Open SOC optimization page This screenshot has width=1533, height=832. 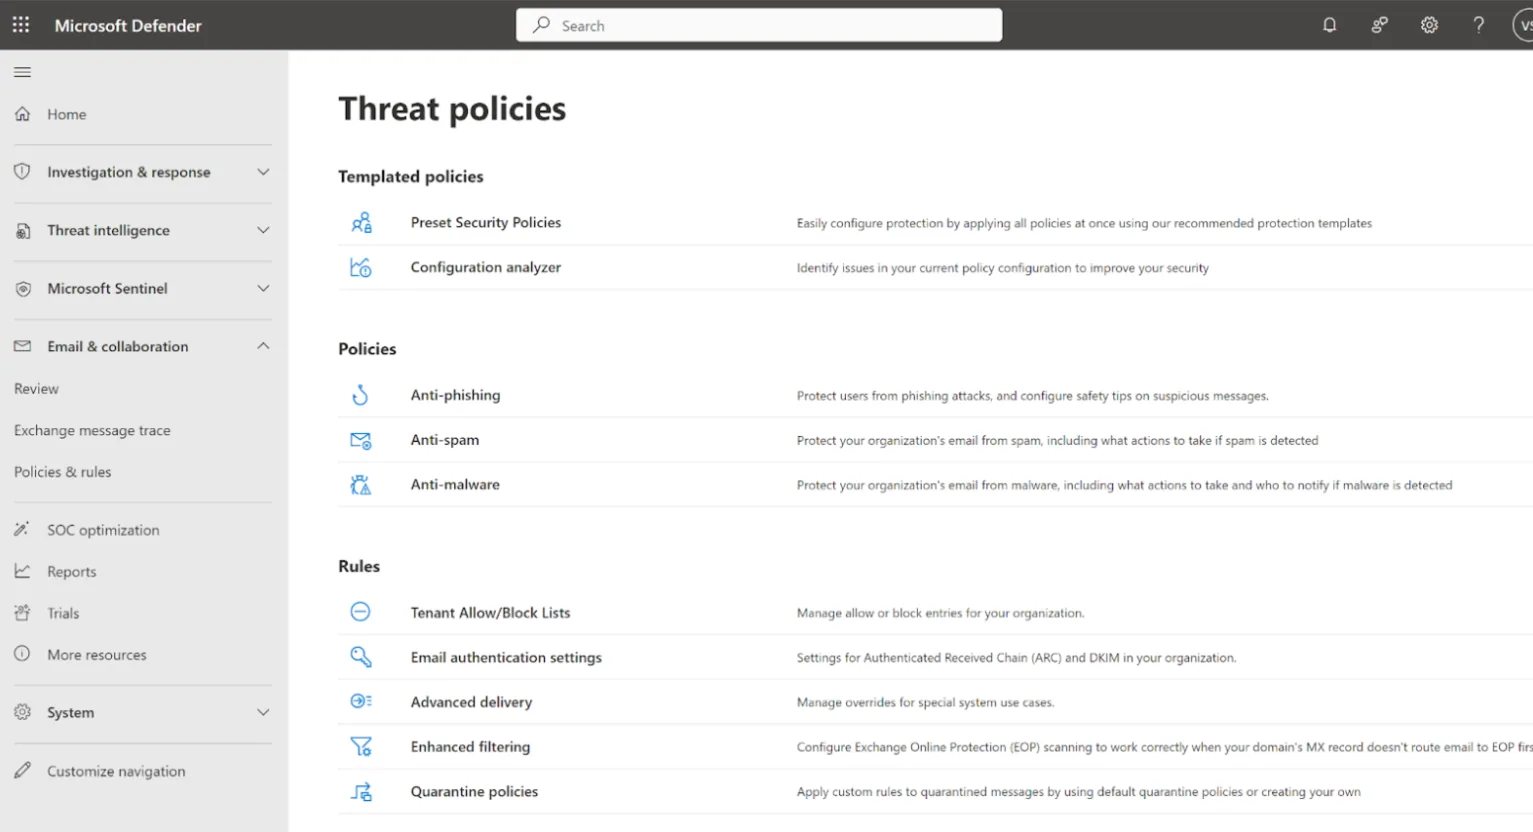[x=103, y=530]
